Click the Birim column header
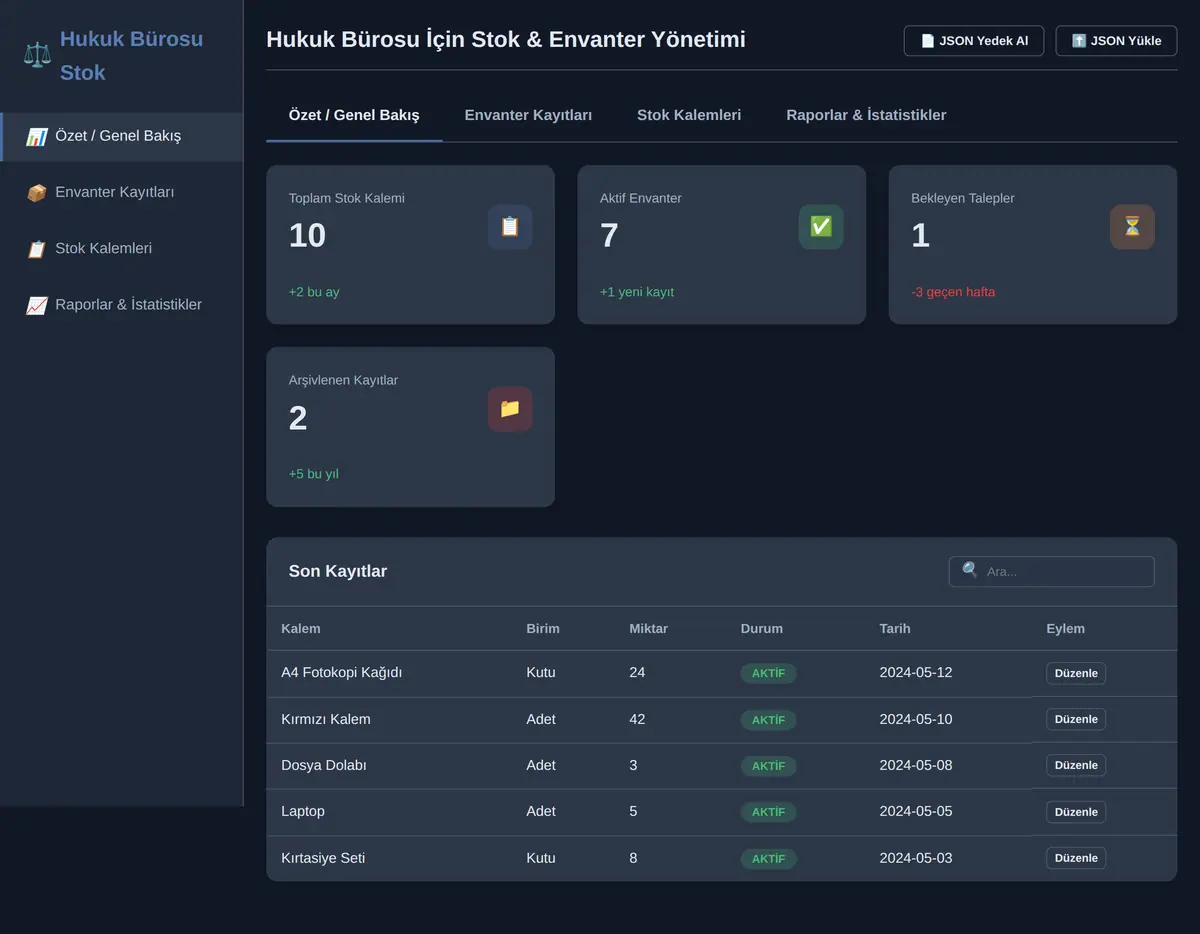 [x=543, y=629]
